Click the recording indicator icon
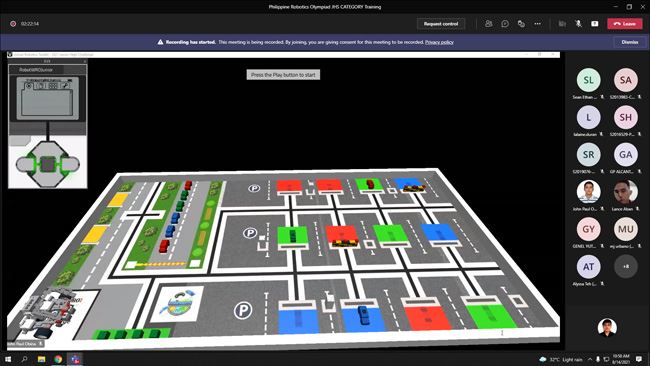Screen dimensions: 650x366 [13, 24]
